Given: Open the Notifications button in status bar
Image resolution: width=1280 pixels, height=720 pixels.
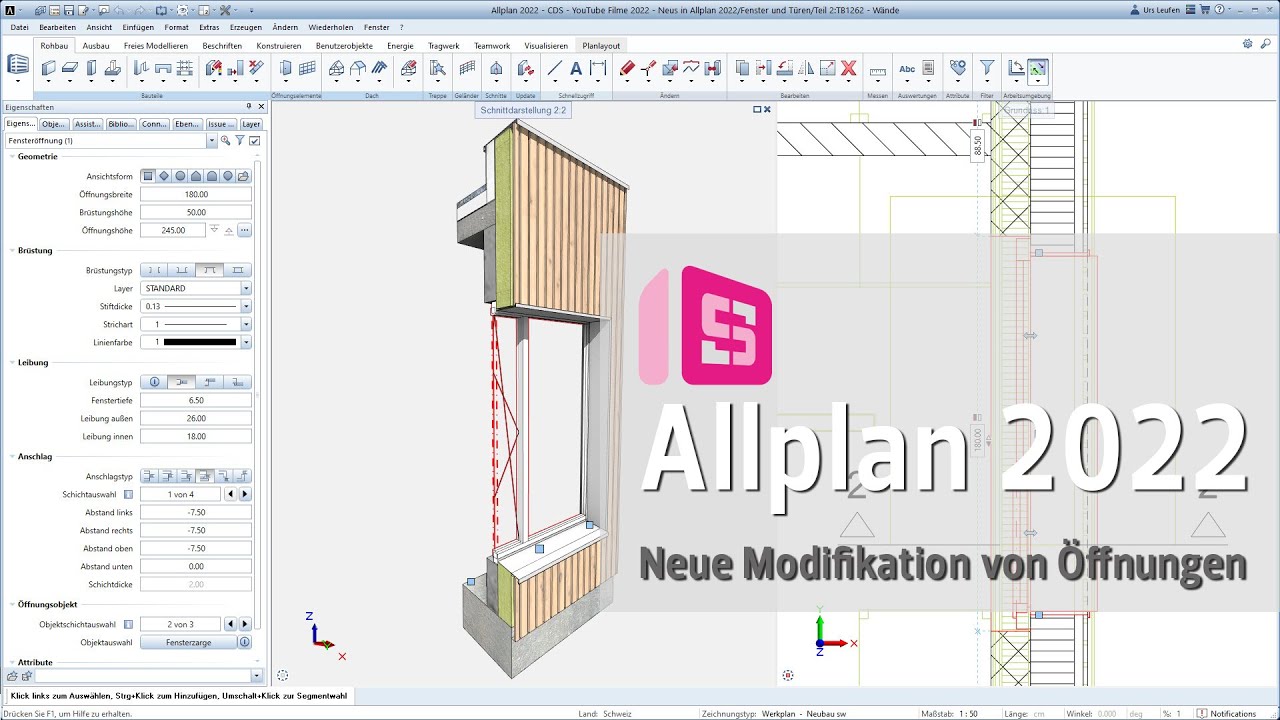Looking at the screenshot, I should [x=1226, y=714].
